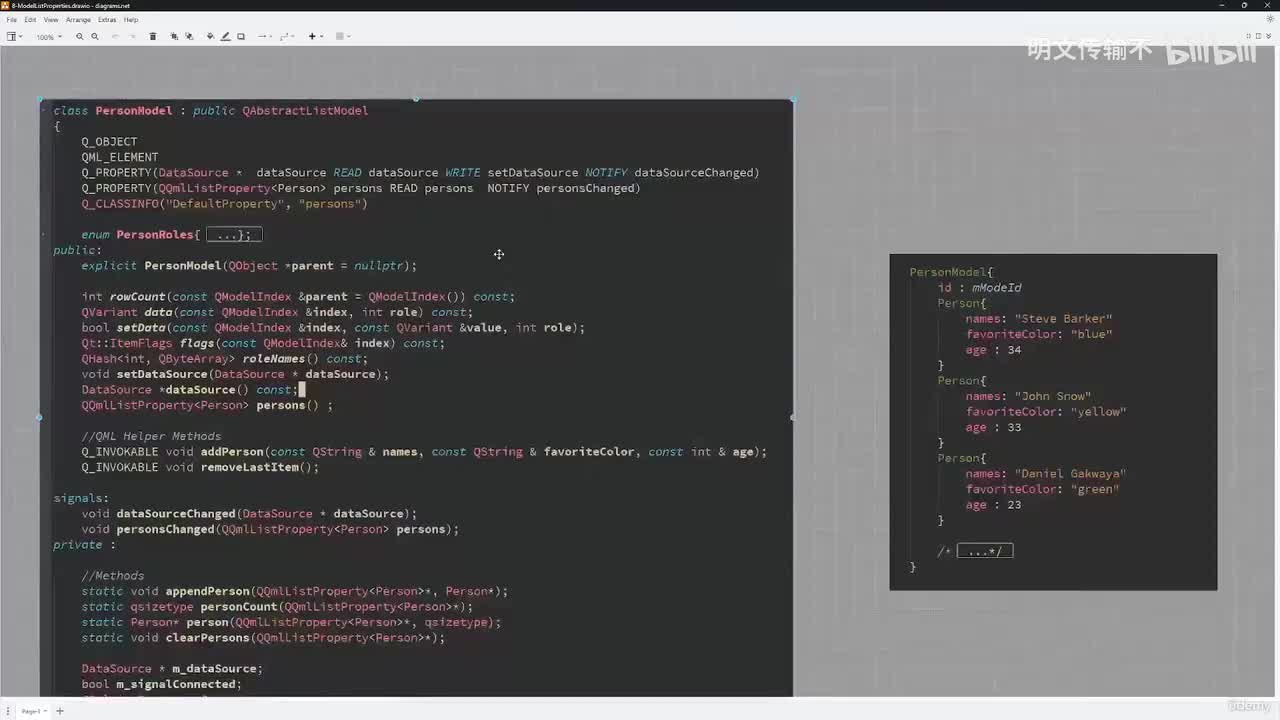The height and width of the screenshot is (720, 1280).
Task: Select the Page-1 tab
Action: (x=31, y=711)
